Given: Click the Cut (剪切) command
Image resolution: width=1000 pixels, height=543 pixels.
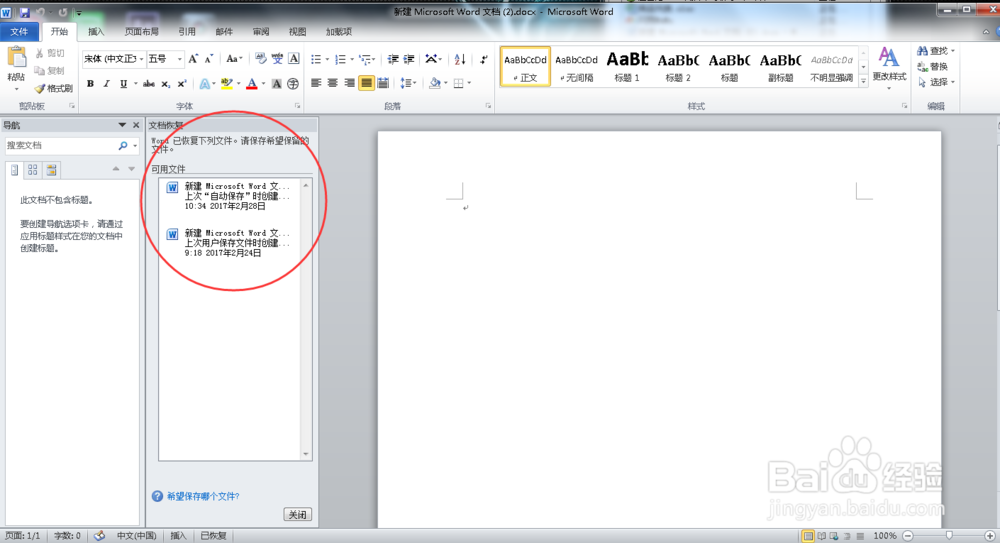Looking at the screenshot, I should point(50,54).
